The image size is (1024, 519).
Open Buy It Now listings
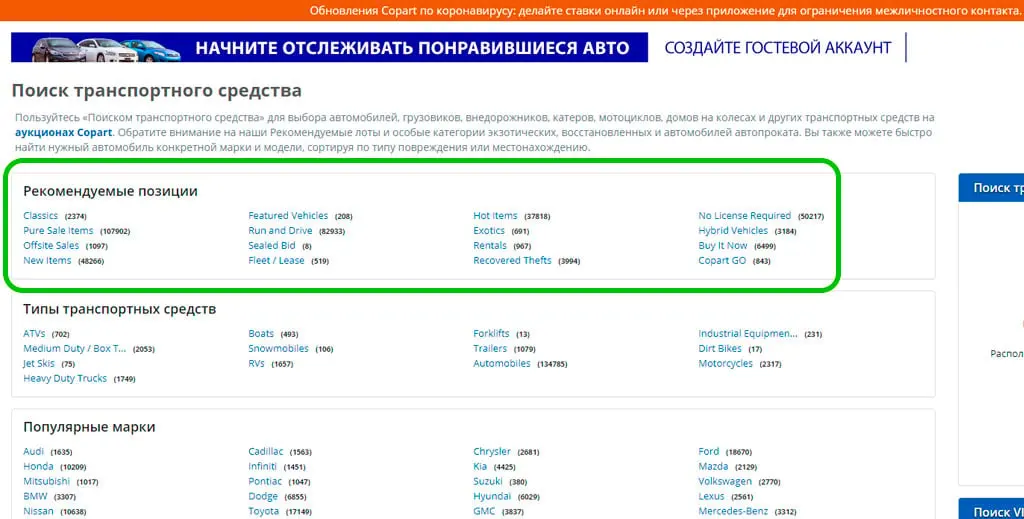pos(723,245)
